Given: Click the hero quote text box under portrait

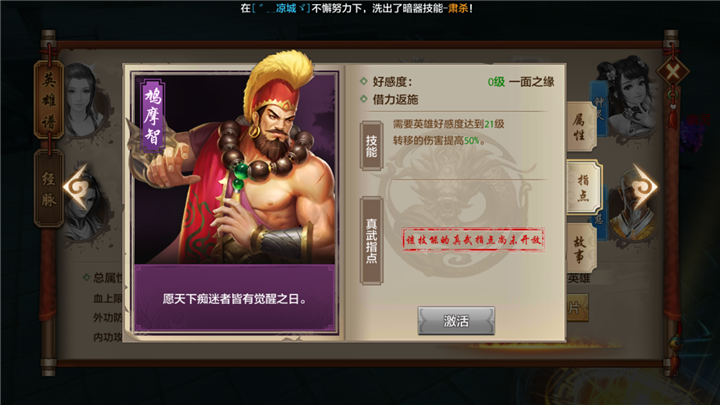Looking at the screenshot, I should (x=234, y=298).
